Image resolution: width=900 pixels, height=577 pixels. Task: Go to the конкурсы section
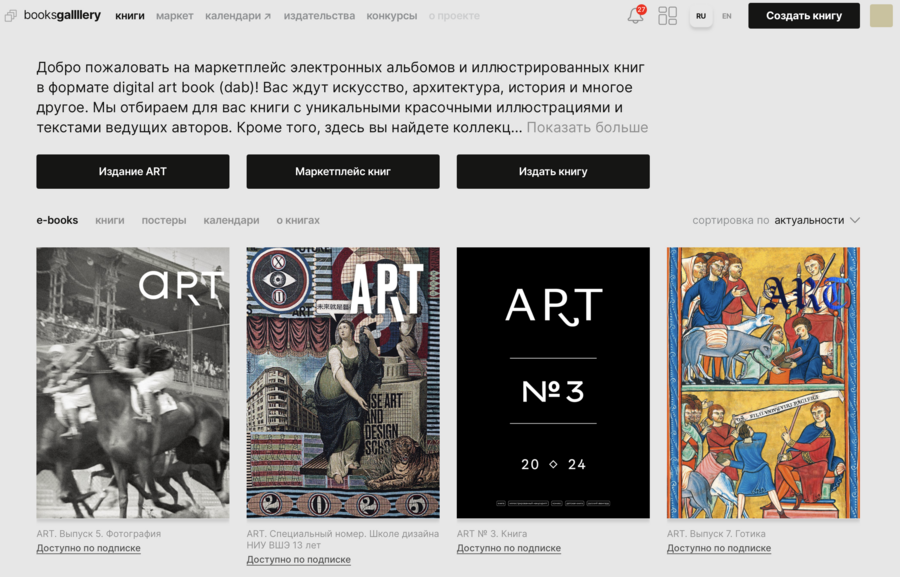391,16
